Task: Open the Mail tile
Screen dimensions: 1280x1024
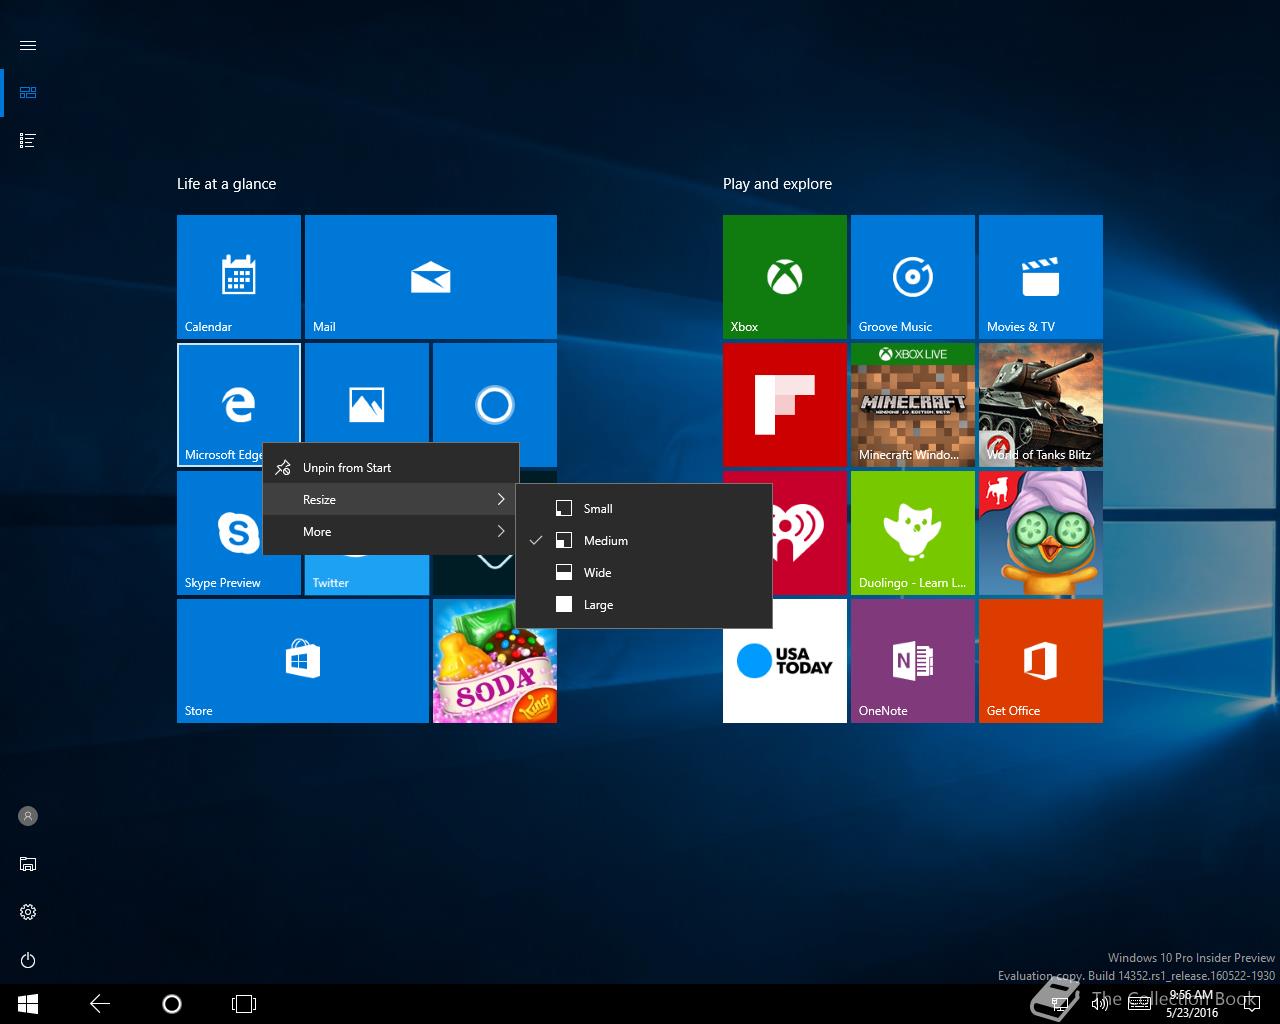Action: tap(431, 277)
